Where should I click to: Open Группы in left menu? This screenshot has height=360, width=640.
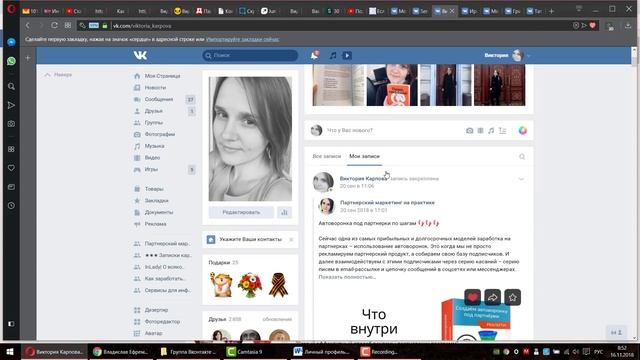pos(153,122)
